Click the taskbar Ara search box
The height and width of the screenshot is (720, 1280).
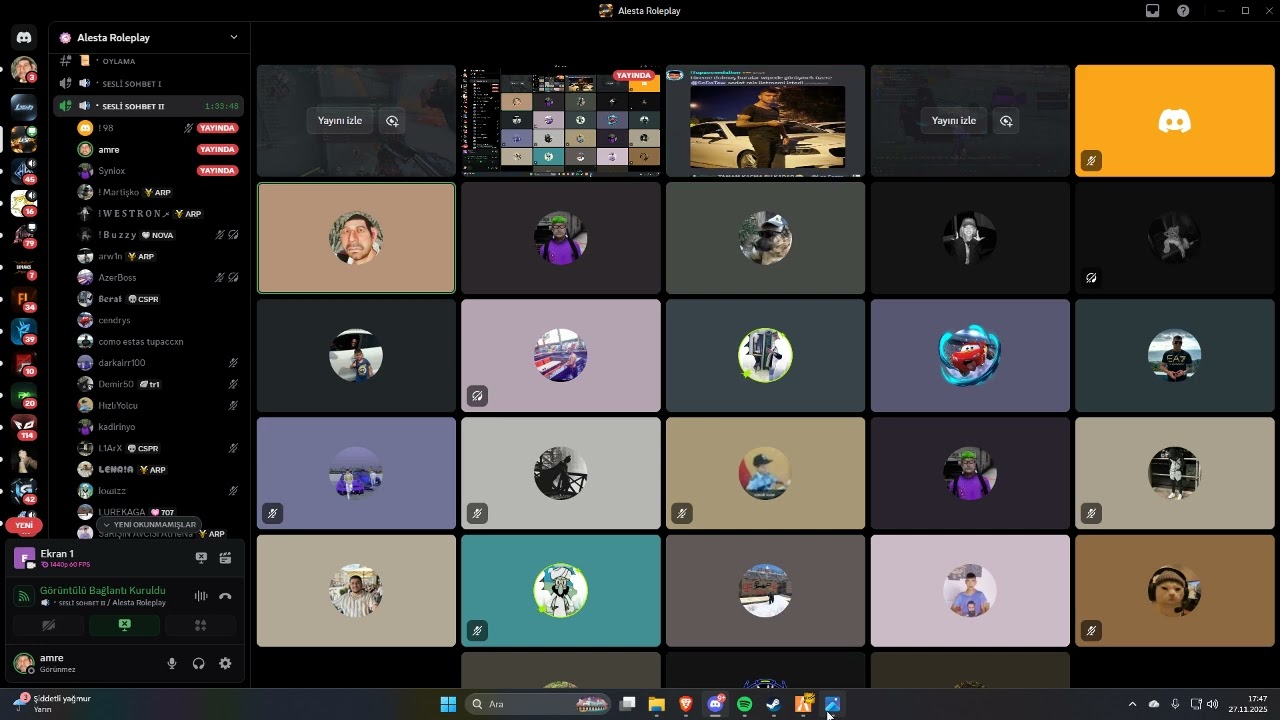[539, 704]
